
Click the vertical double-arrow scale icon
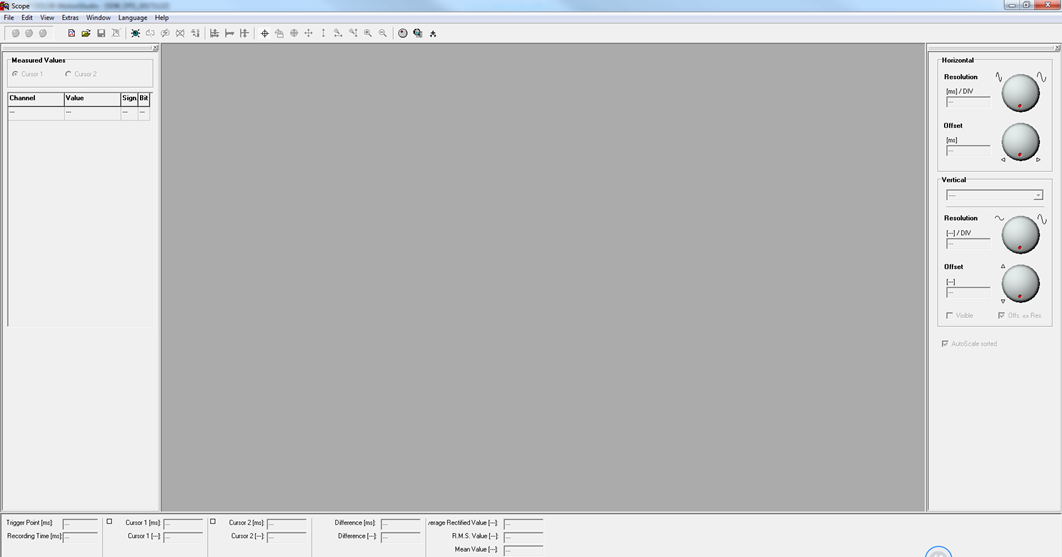pos(323,33)
